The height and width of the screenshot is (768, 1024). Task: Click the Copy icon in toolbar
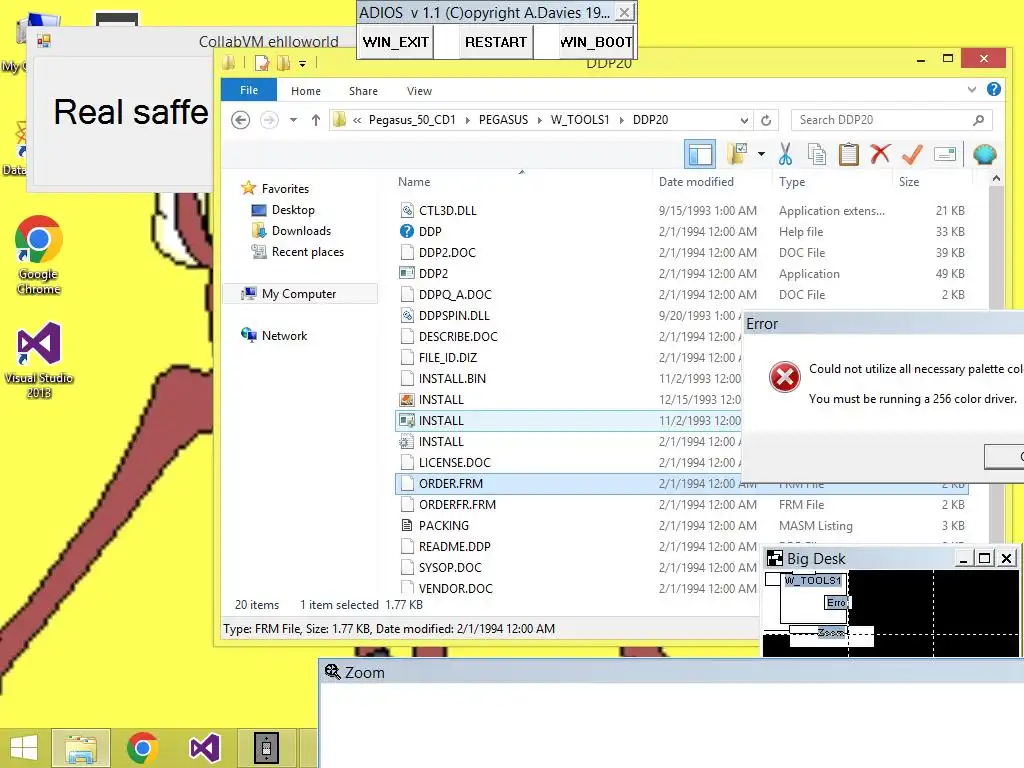tap(816, 154)
